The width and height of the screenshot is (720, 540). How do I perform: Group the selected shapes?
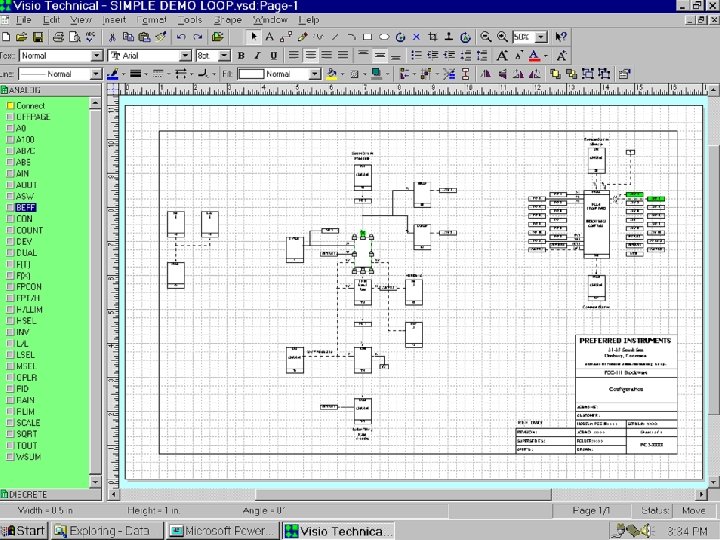tap(588, 74)
